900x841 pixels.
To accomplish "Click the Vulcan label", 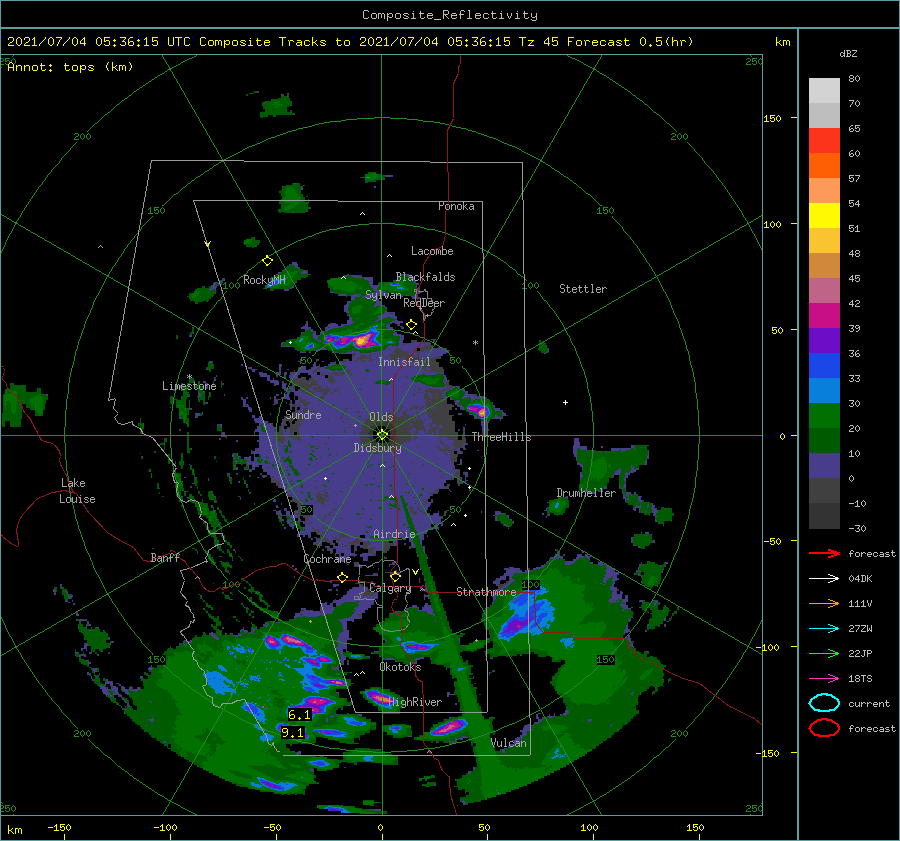I will point(508,743).
